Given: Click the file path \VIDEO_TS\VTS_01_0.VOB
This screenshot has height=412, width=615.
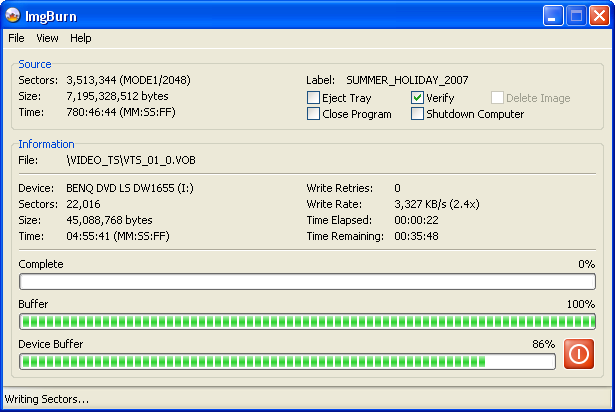Looking at the screenshot, I should tap(131, 160).
